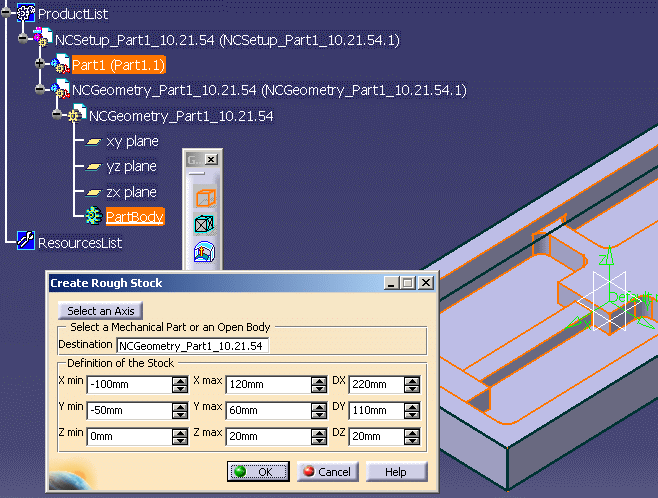This screenshot has height=498, width=658.
Task: Click the PartBody gear icon in tree
Action: [x=94, y=216]
